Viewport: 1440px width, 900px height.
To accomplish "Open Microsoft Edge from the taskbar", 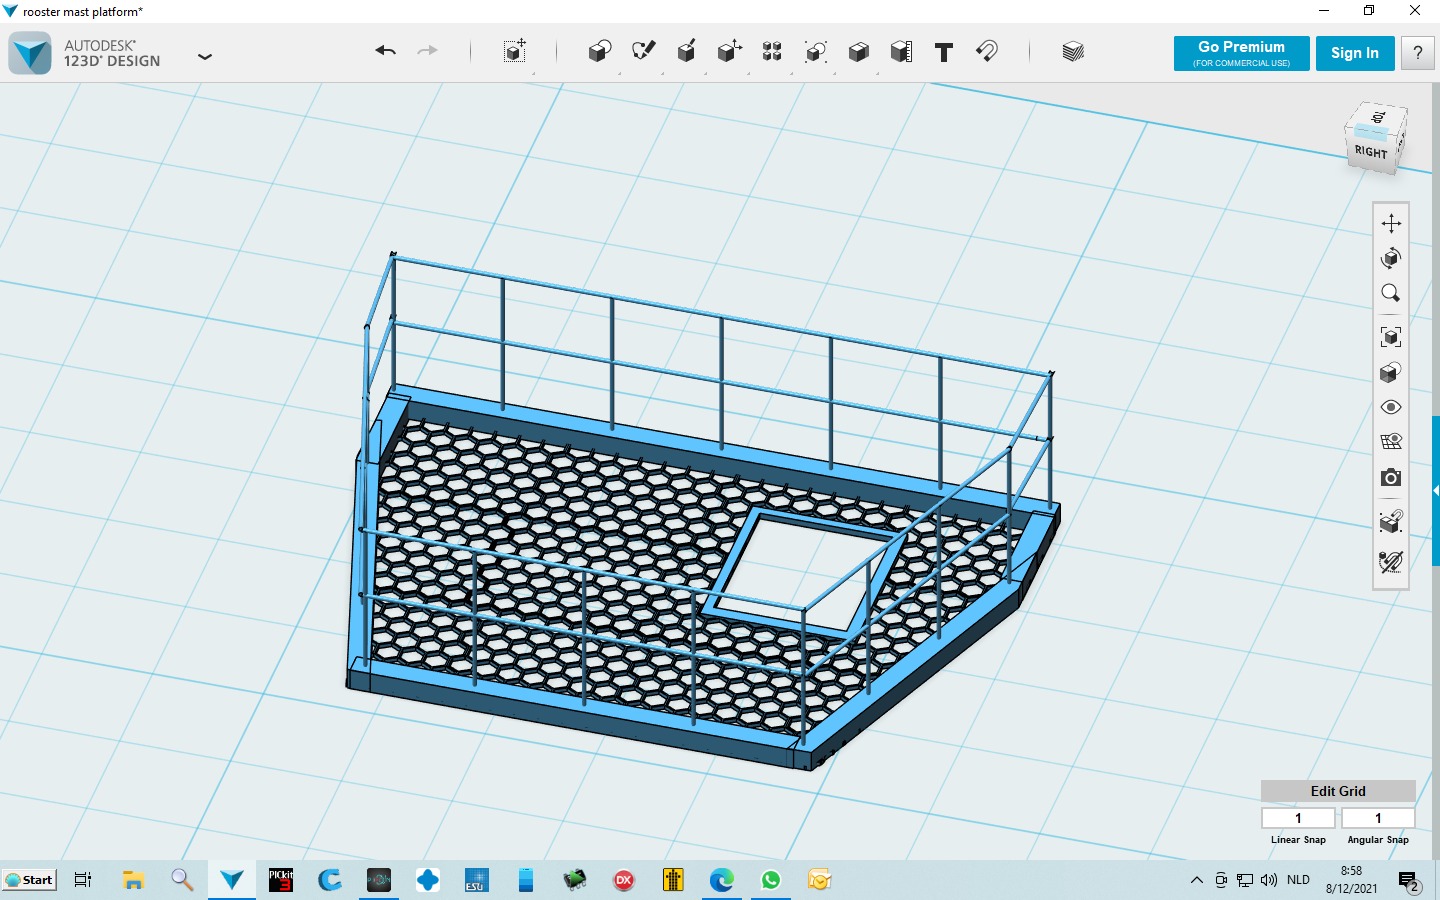I will pyautogui.click(x=722, y=880).
